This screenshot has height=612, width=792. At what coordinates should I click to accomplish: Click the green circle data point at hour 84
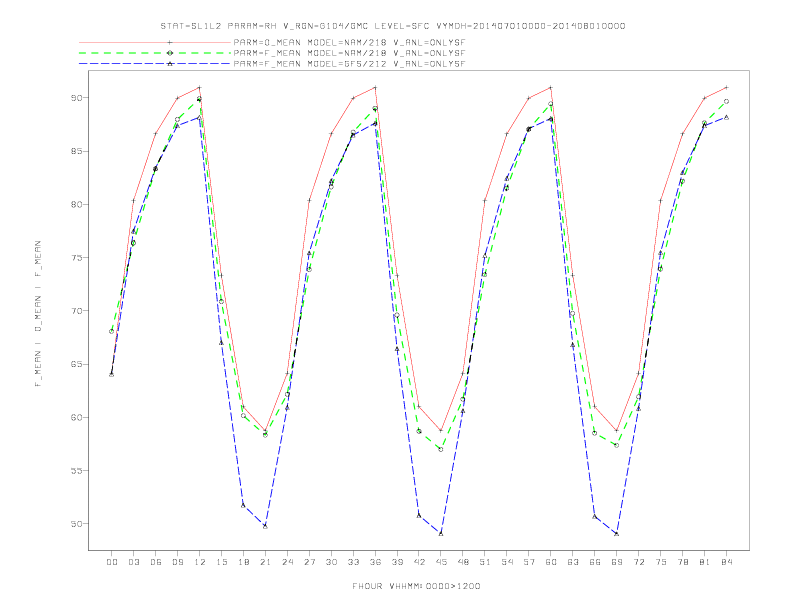coord(727,101)
